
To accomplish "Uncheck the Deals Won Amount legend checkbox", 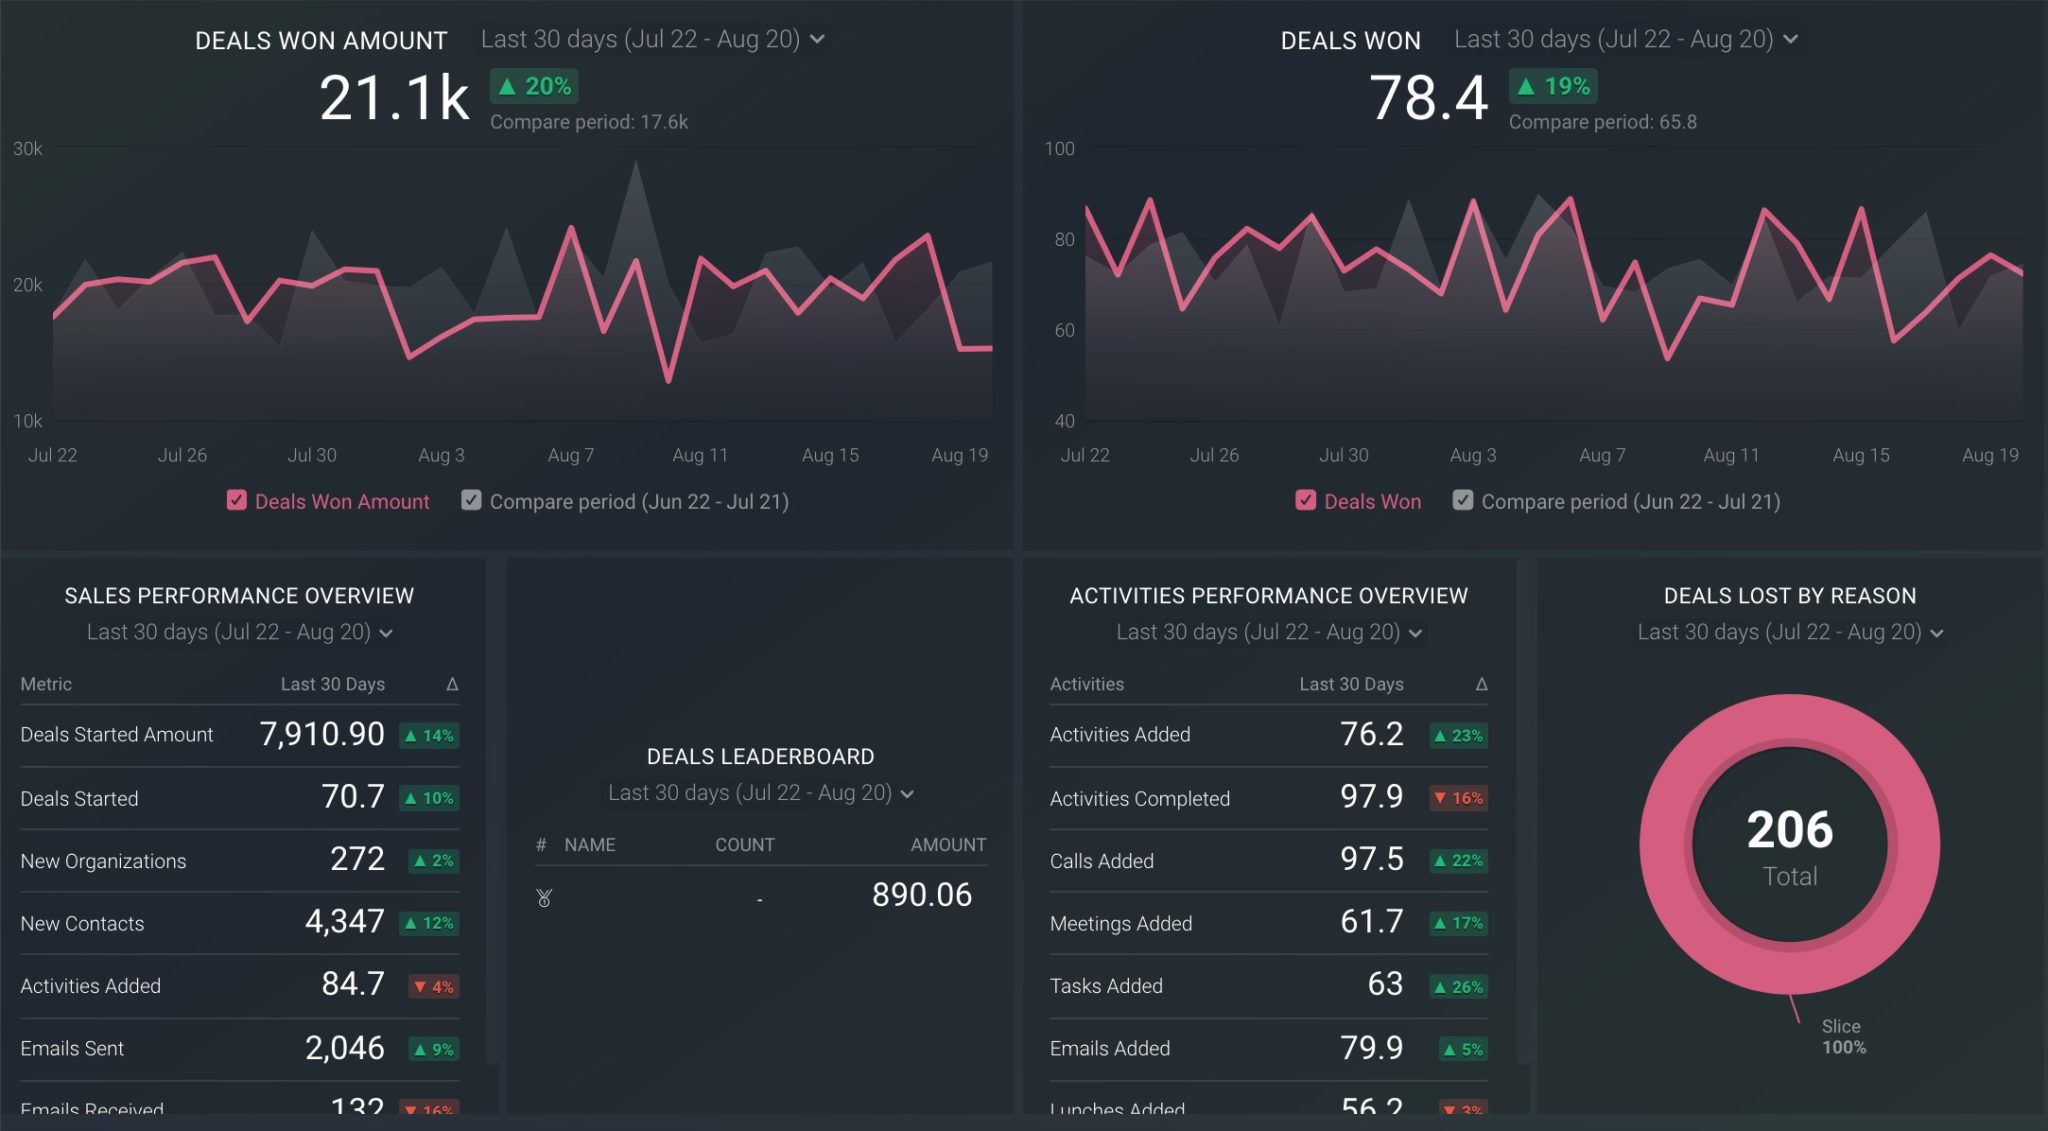I will point(237,501).
